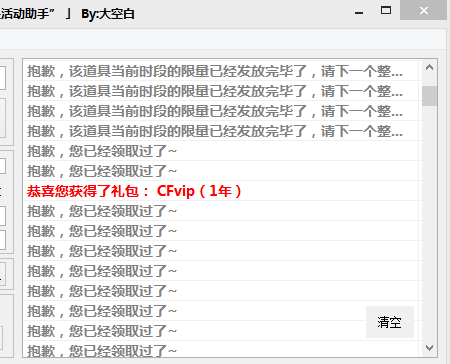Maximize the 活动助手 window
The width and height of the screenshot is (450, 364).
click(386, 11)
